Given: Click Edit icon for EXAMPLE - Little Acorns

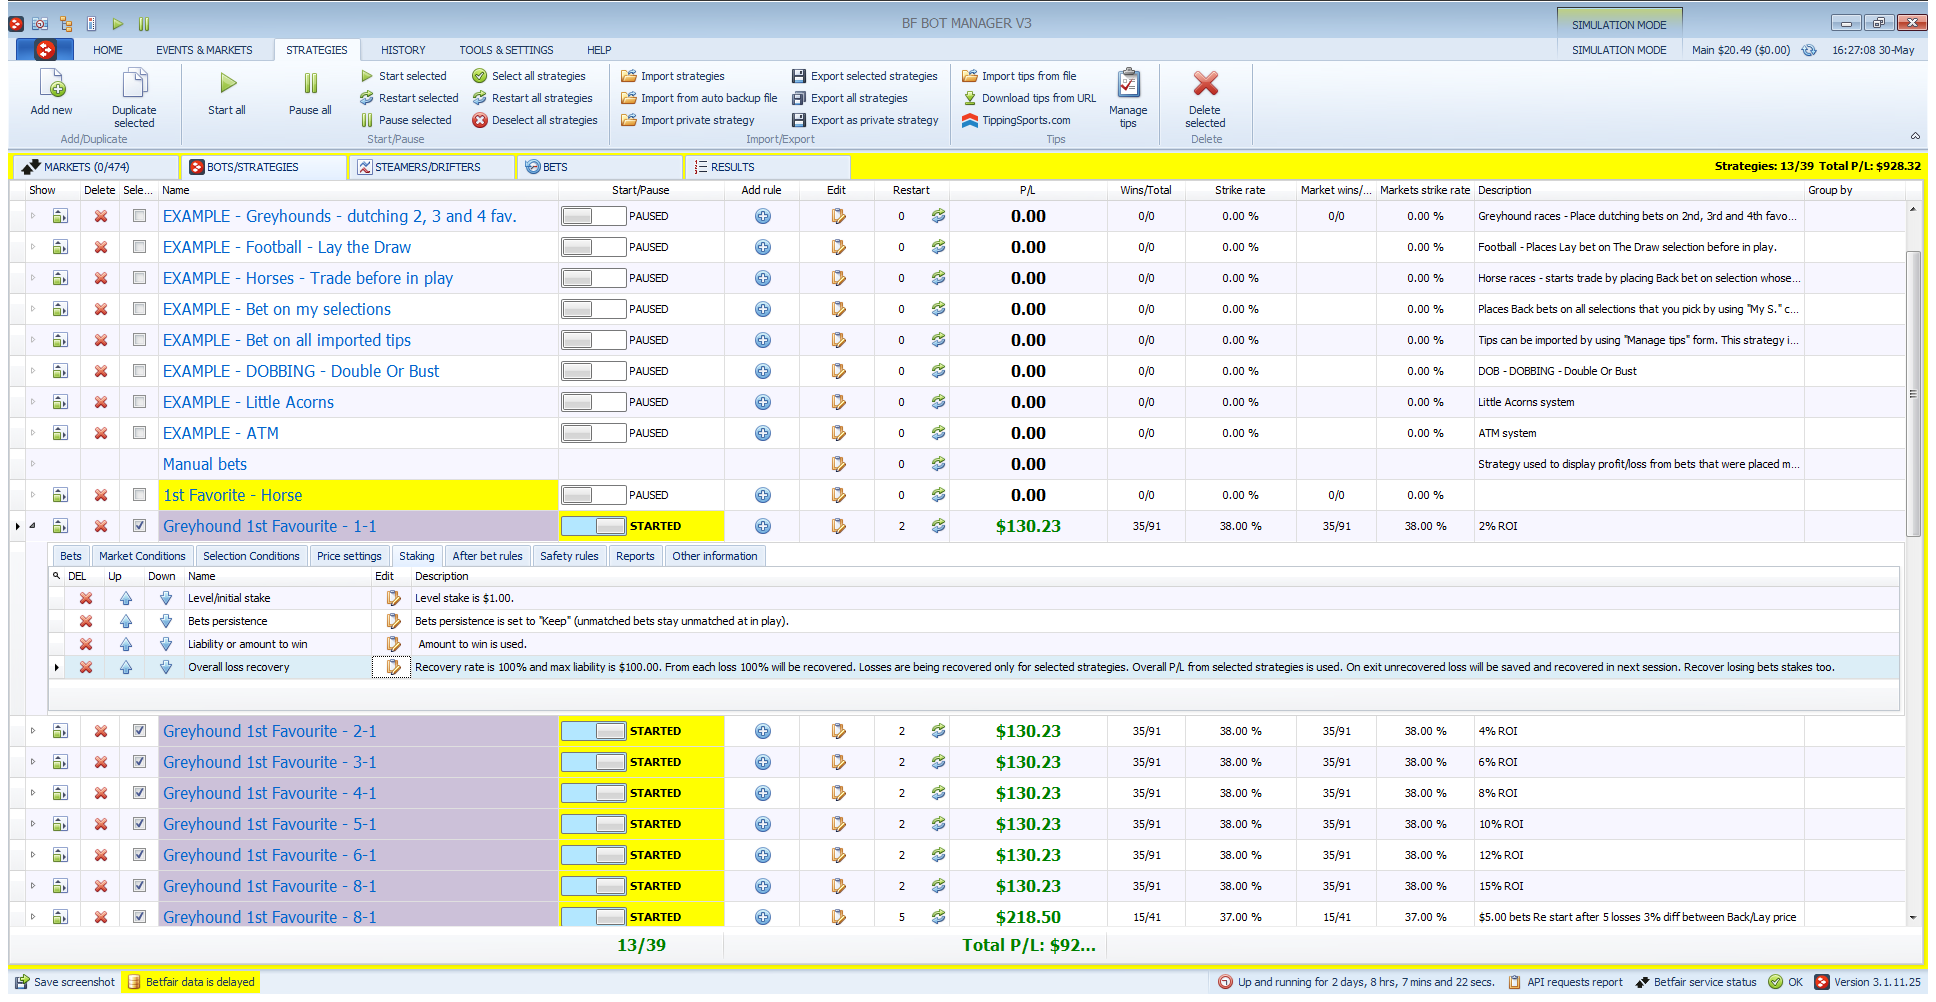Looking at the screenshot, I should [x=838, y=402].
